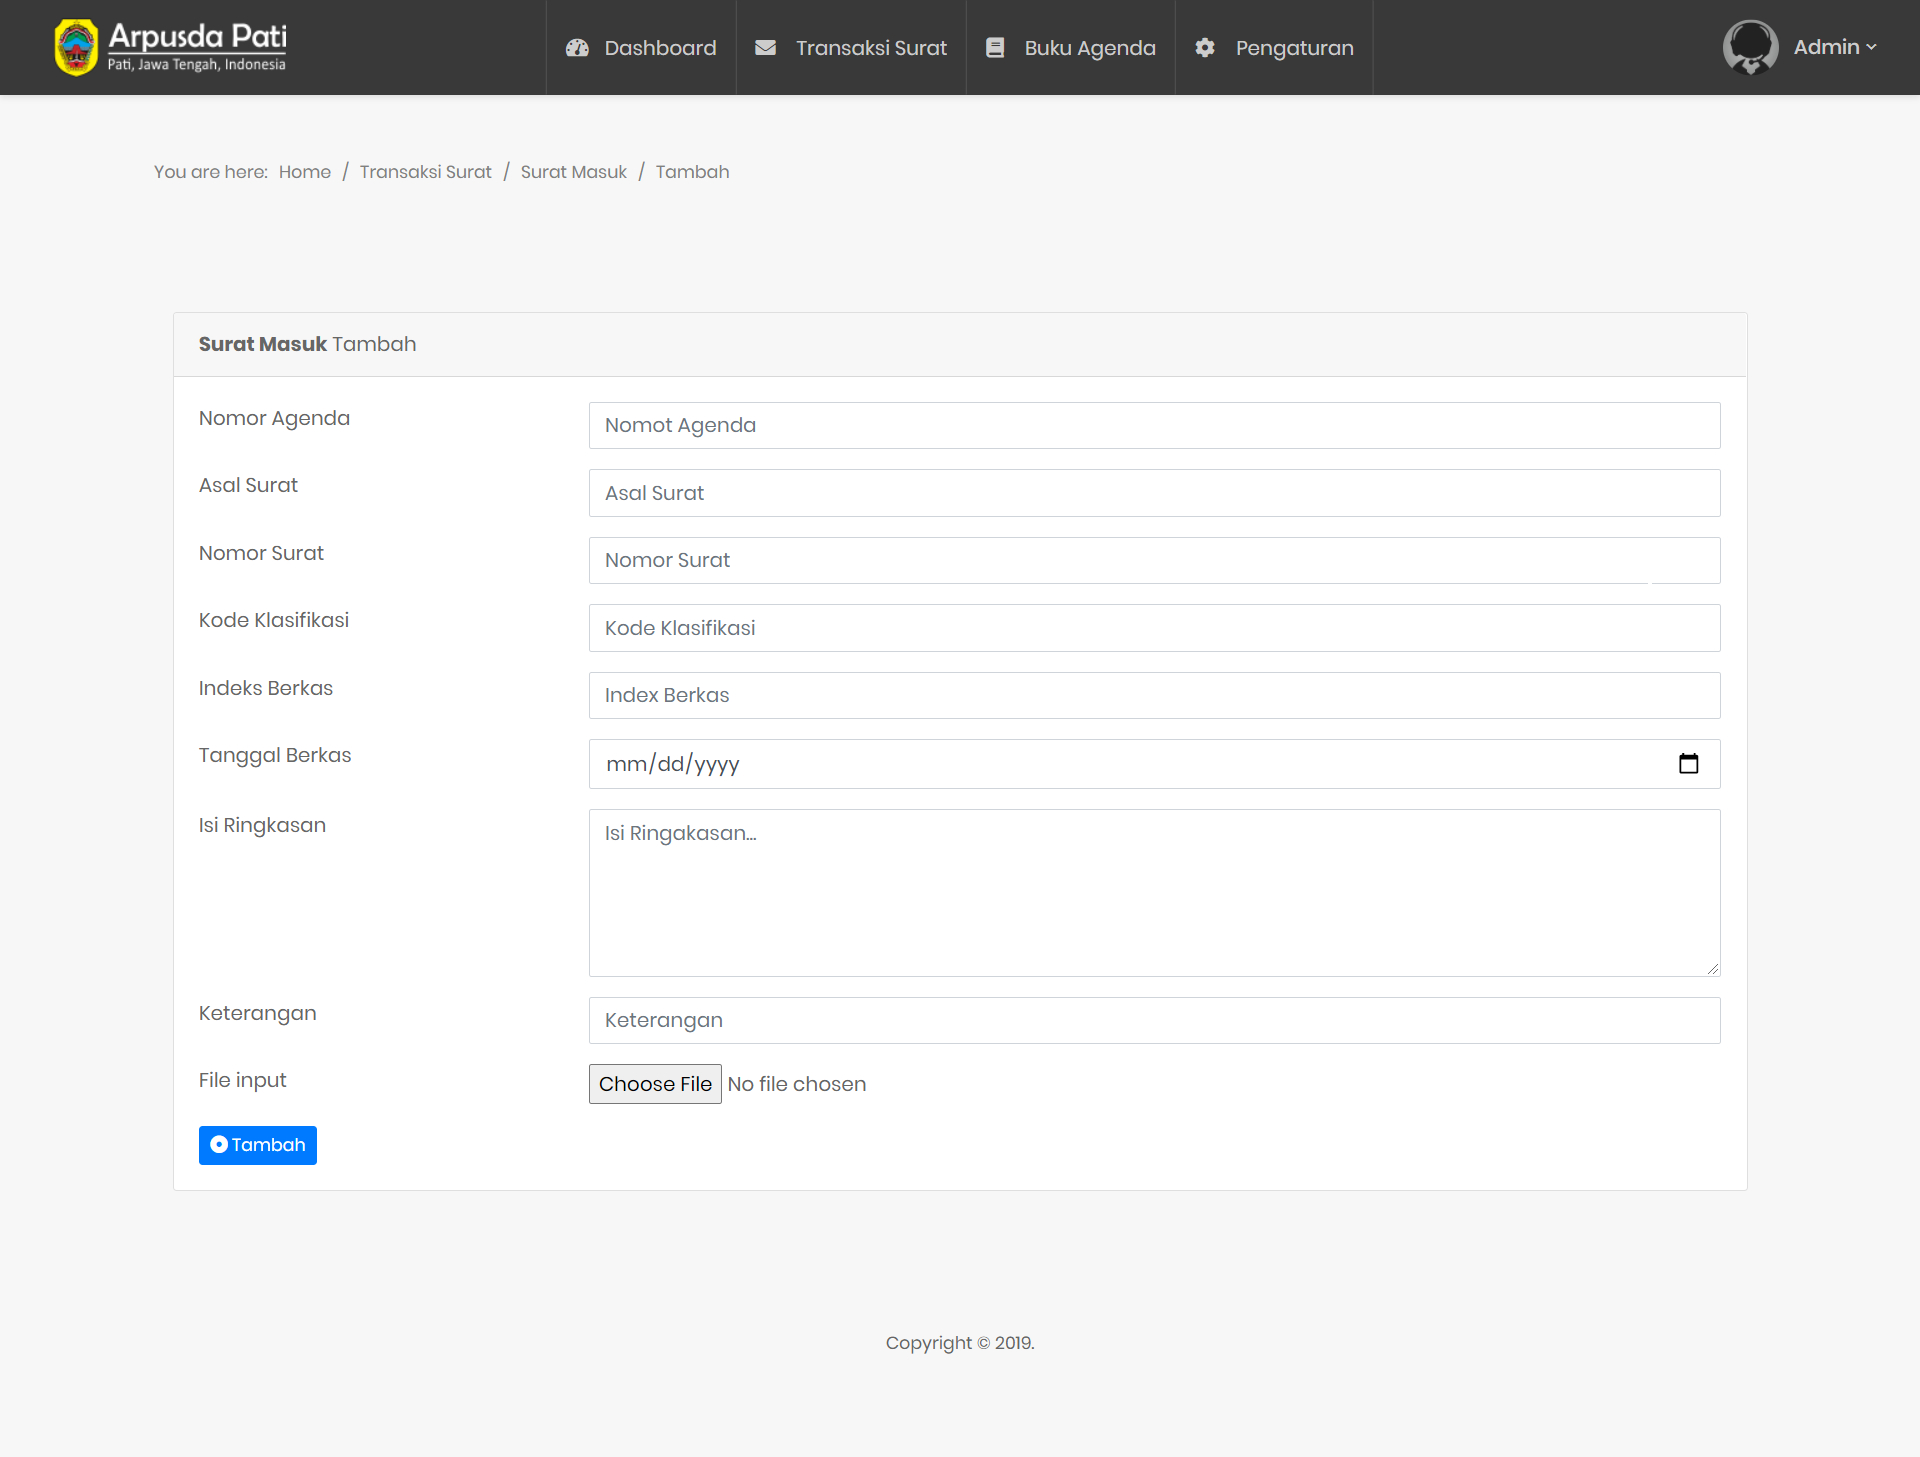Go to the Home breadcrumb link
The image size is (1920, 1457).
[x=304, y=172]
